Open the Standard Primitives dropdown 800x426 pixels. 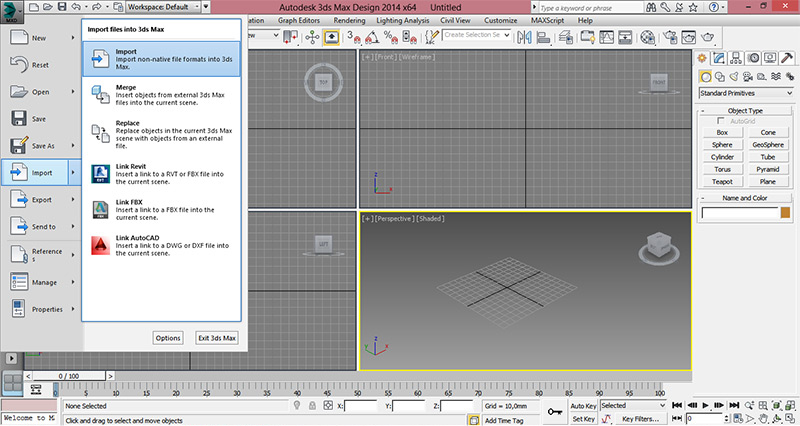746,93
